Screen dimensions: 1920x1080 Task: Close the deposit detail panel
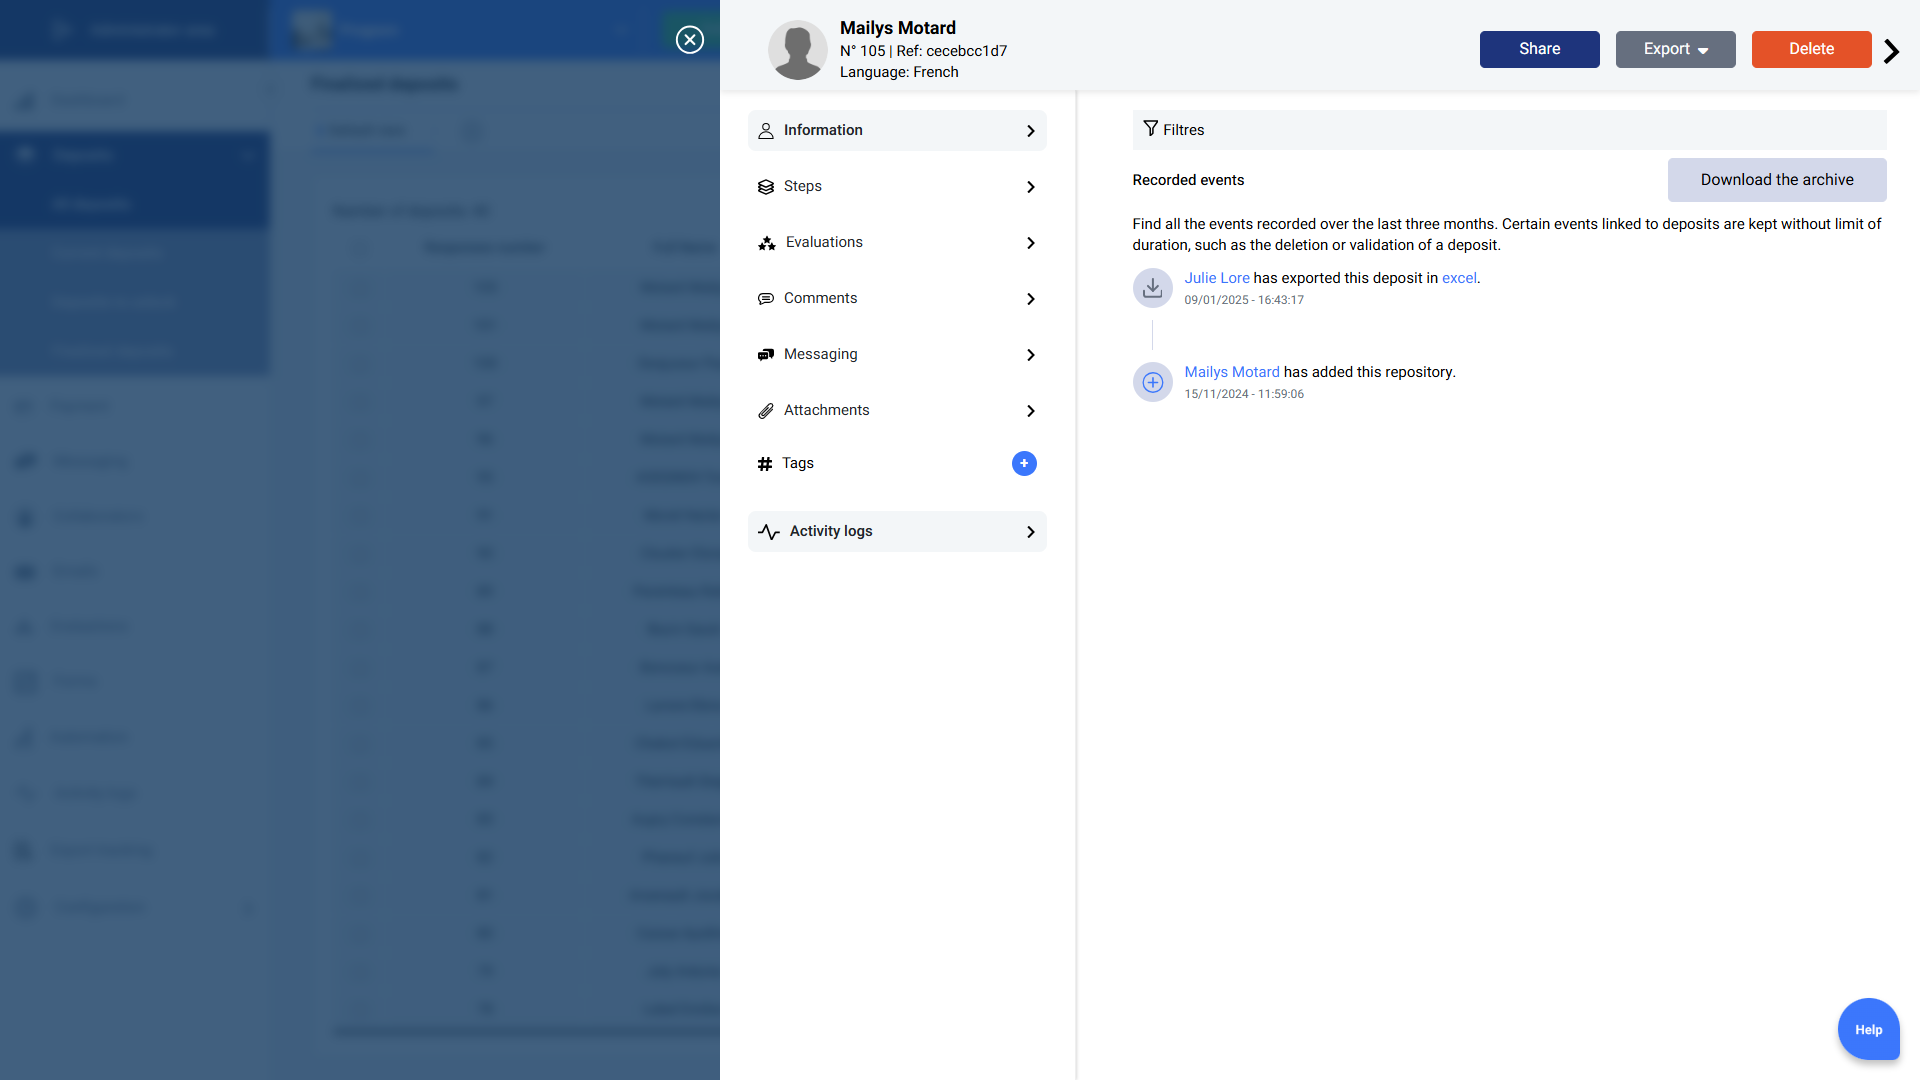click(690, 40)
